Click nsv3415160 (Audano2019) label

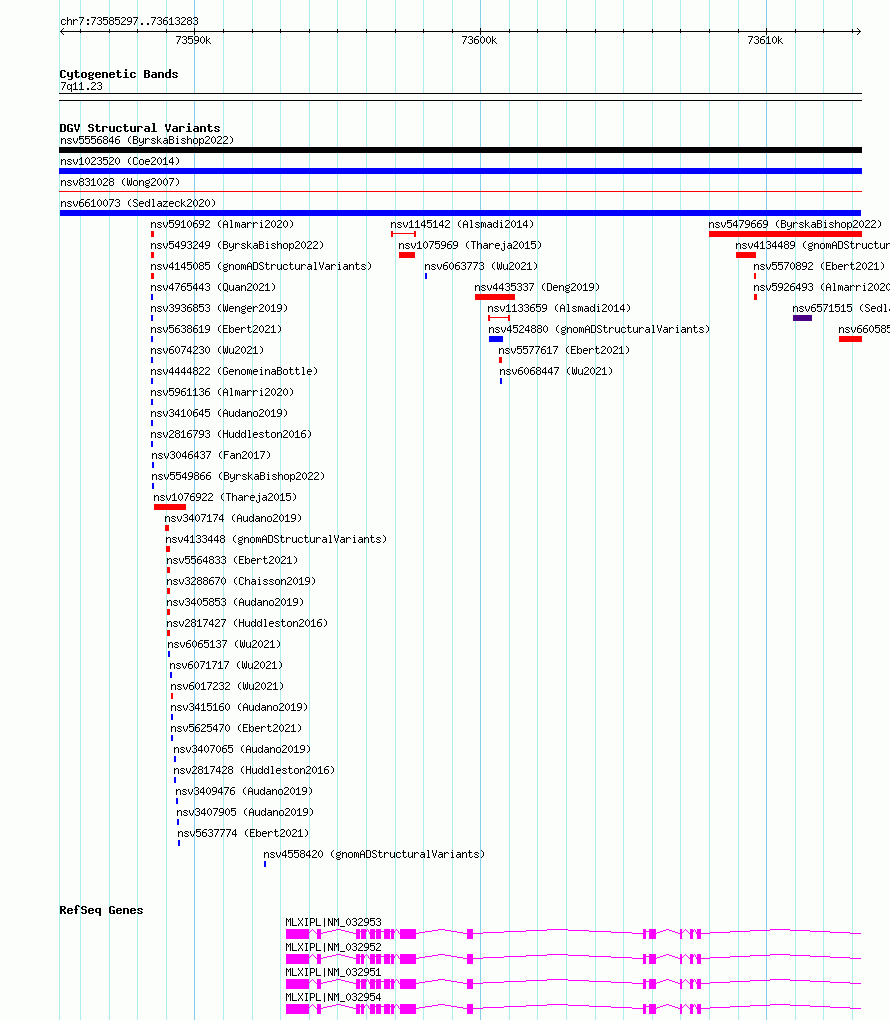[239, 707]
